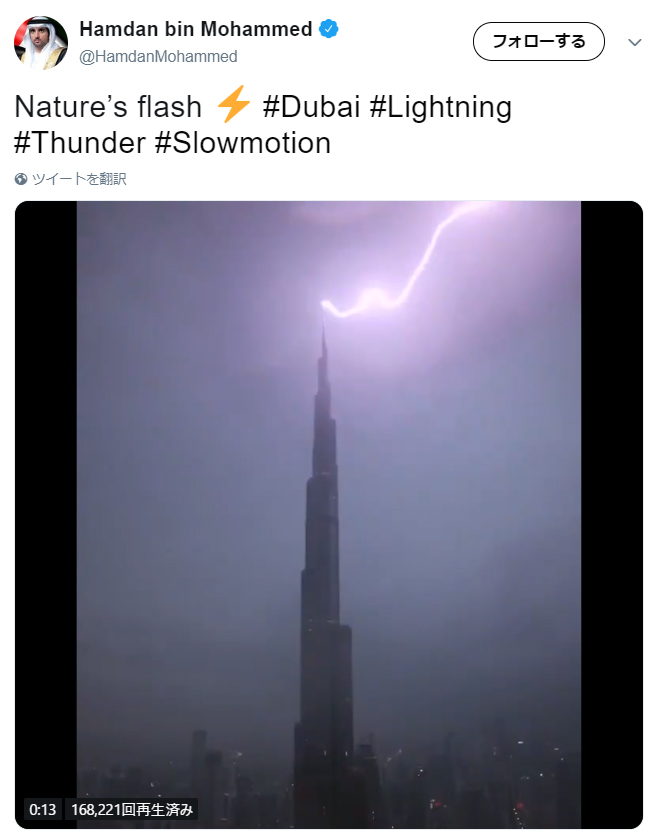
Task: Open Hamdan bin Mohammed's profile avatar
Action: coord(41,42)
